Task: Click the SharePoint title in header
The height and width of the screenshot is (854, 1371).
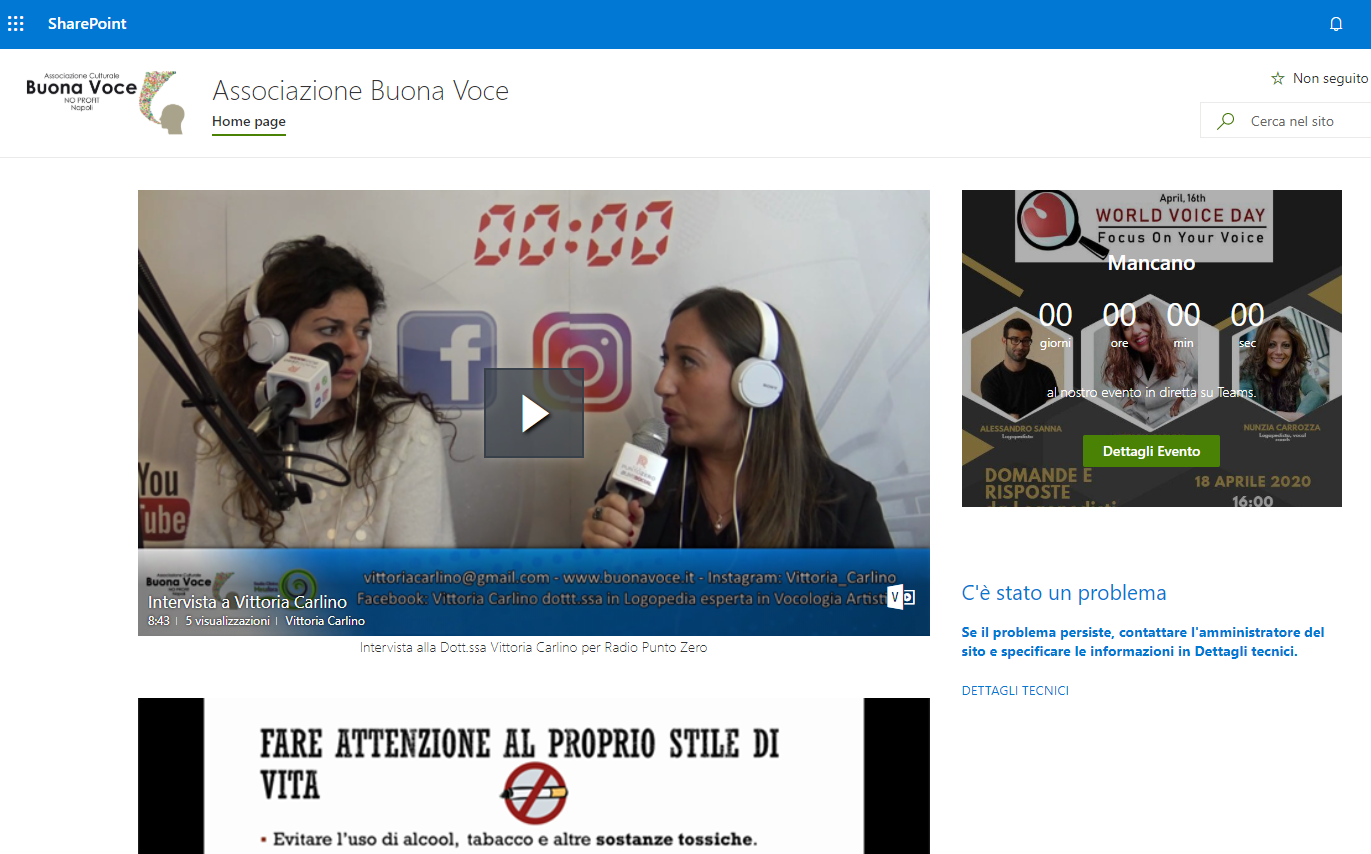Action: (87, 24)
